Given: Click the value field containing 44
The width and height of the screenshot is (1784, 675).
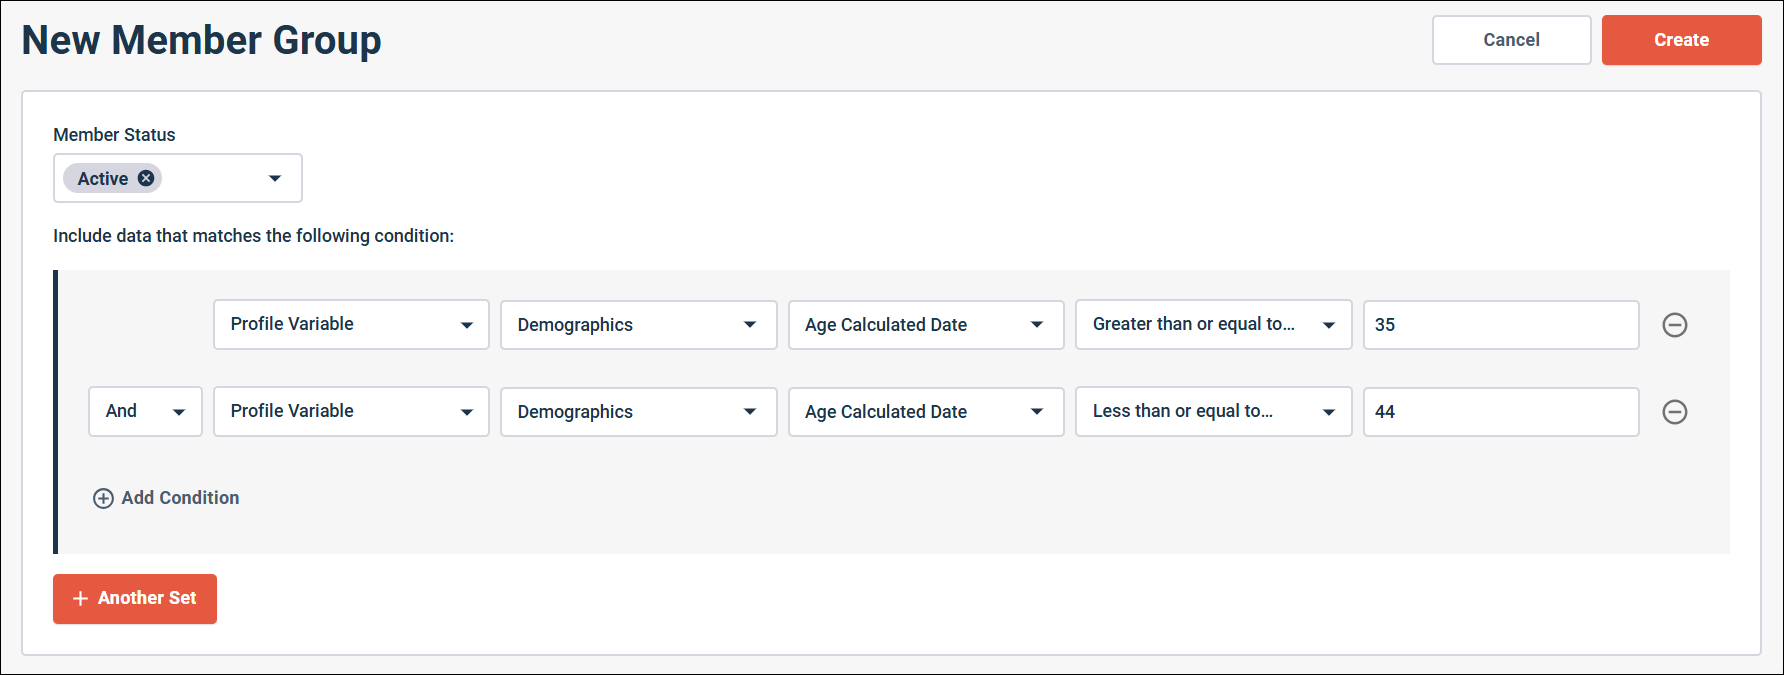Looking at the screenshot, I should [1500, 412].
